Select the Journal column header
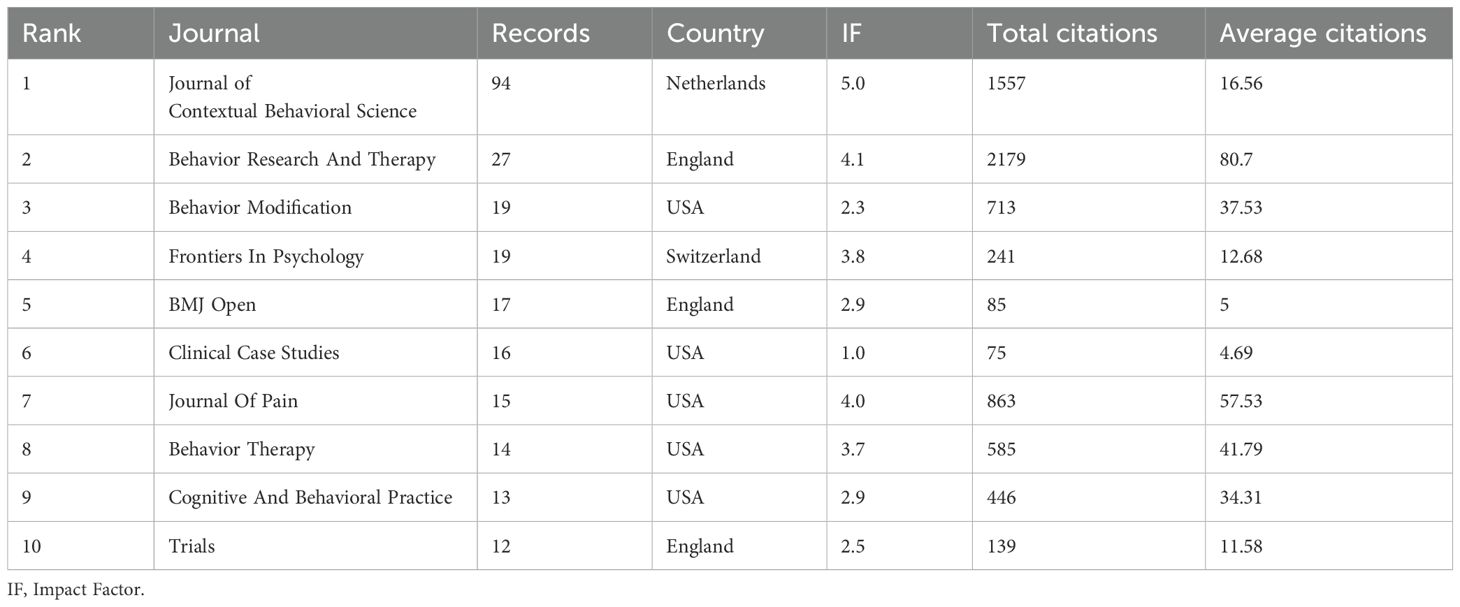The height and width of the screenshot is (607, 1460). [214, 33]
